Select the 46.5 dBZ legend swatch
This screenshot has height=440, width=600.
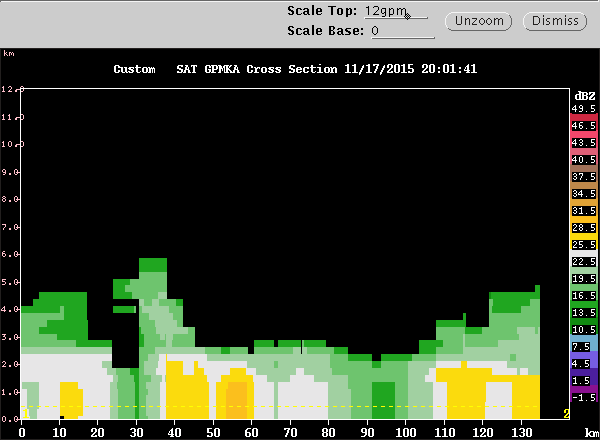point(584,125)
